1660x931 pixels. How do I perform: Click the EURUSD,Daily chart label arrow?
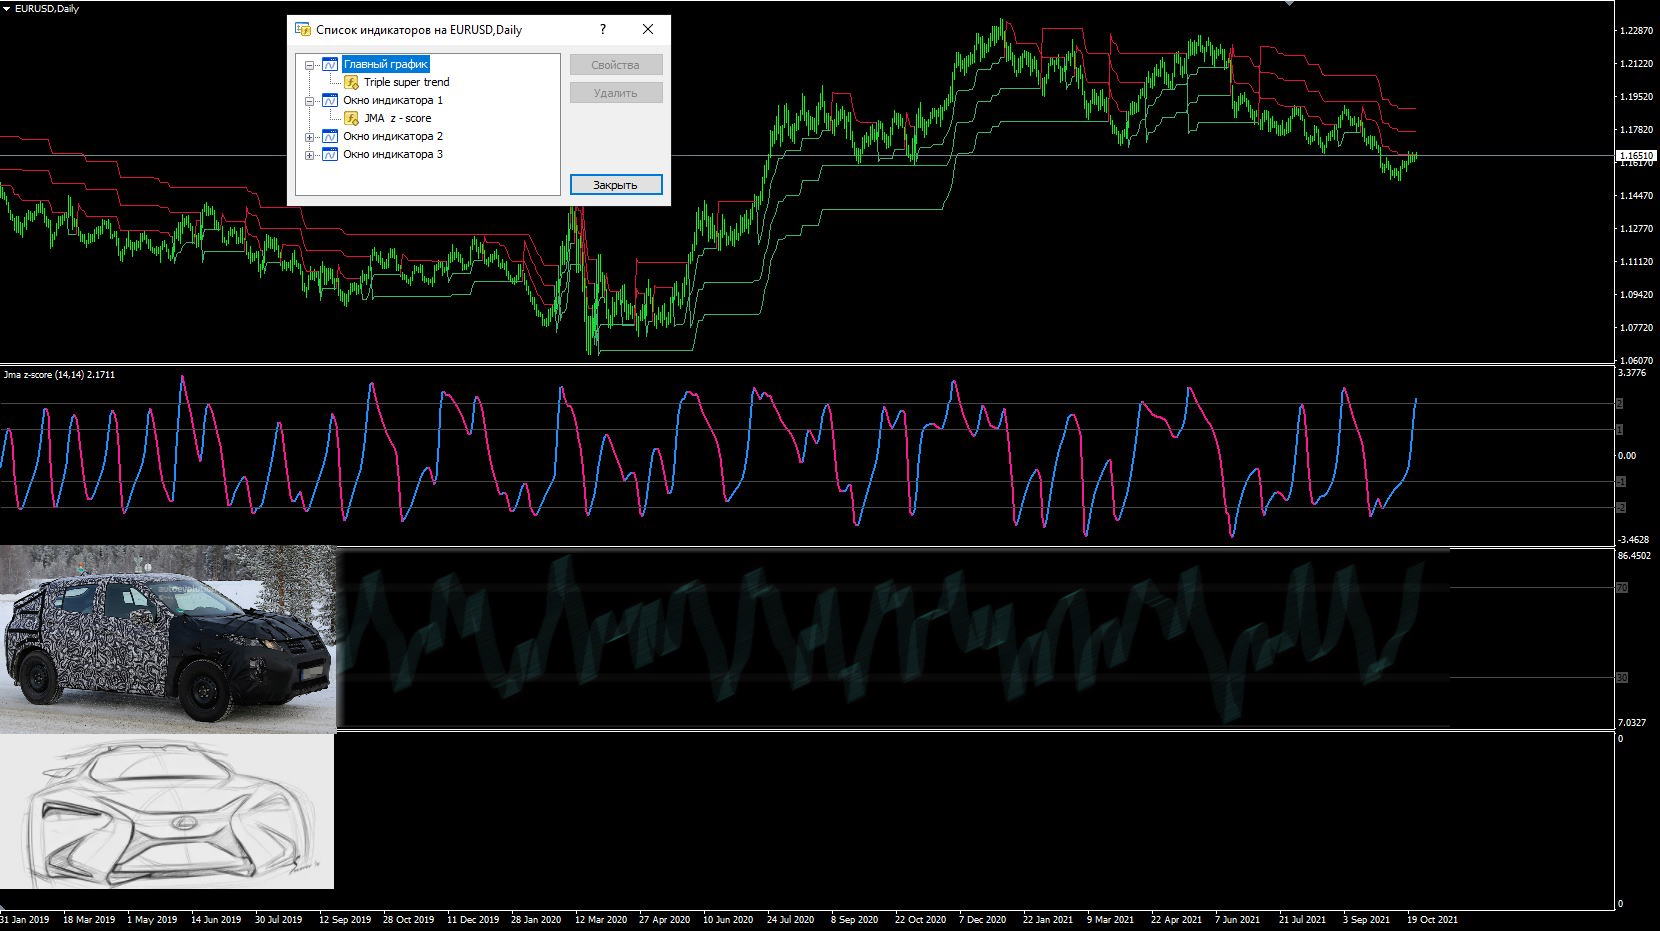point(8,9)
